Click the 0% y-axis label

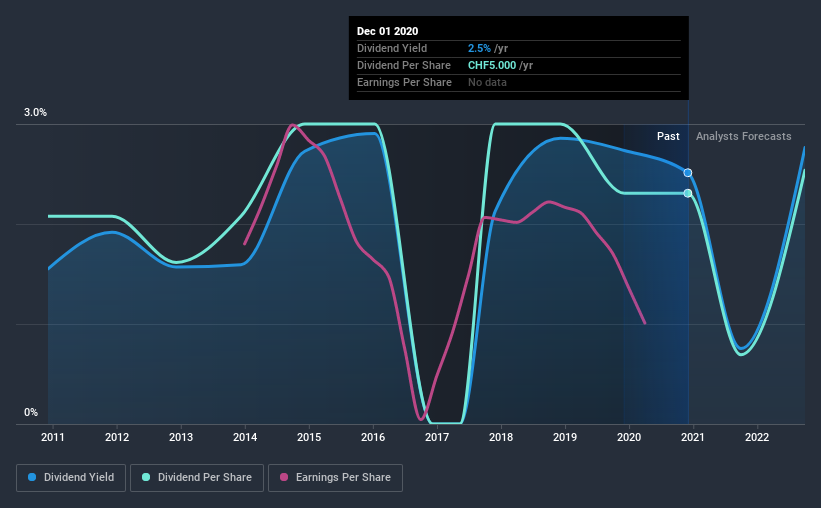click(x=31, y=413)
